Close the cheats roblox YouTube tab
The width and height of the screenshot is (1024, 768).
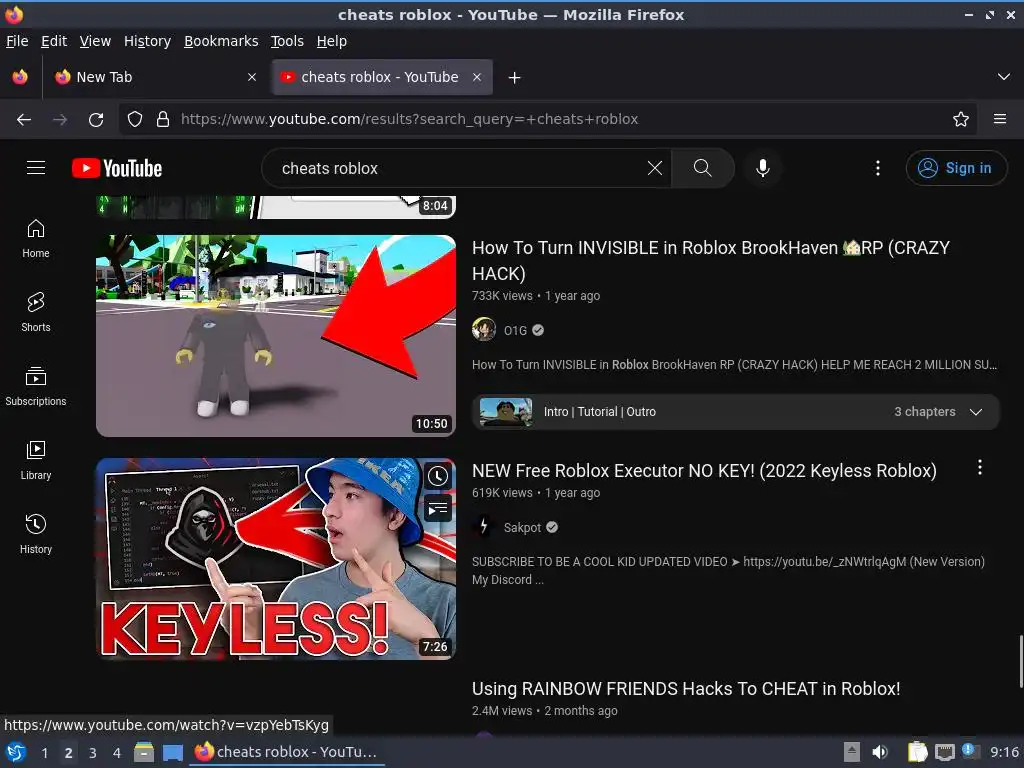[477, 77]
